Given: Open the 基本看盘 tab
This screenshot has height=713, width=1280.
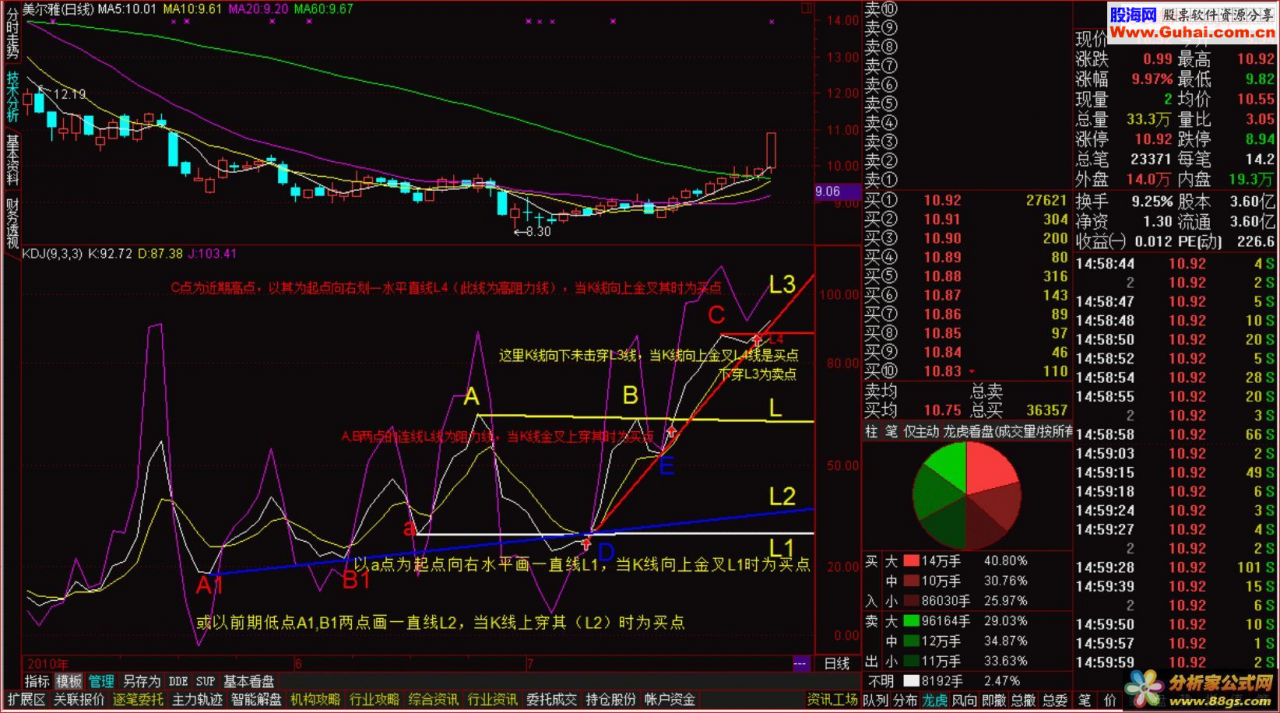Looking at the screenshot, I should (x=249, y=681).
